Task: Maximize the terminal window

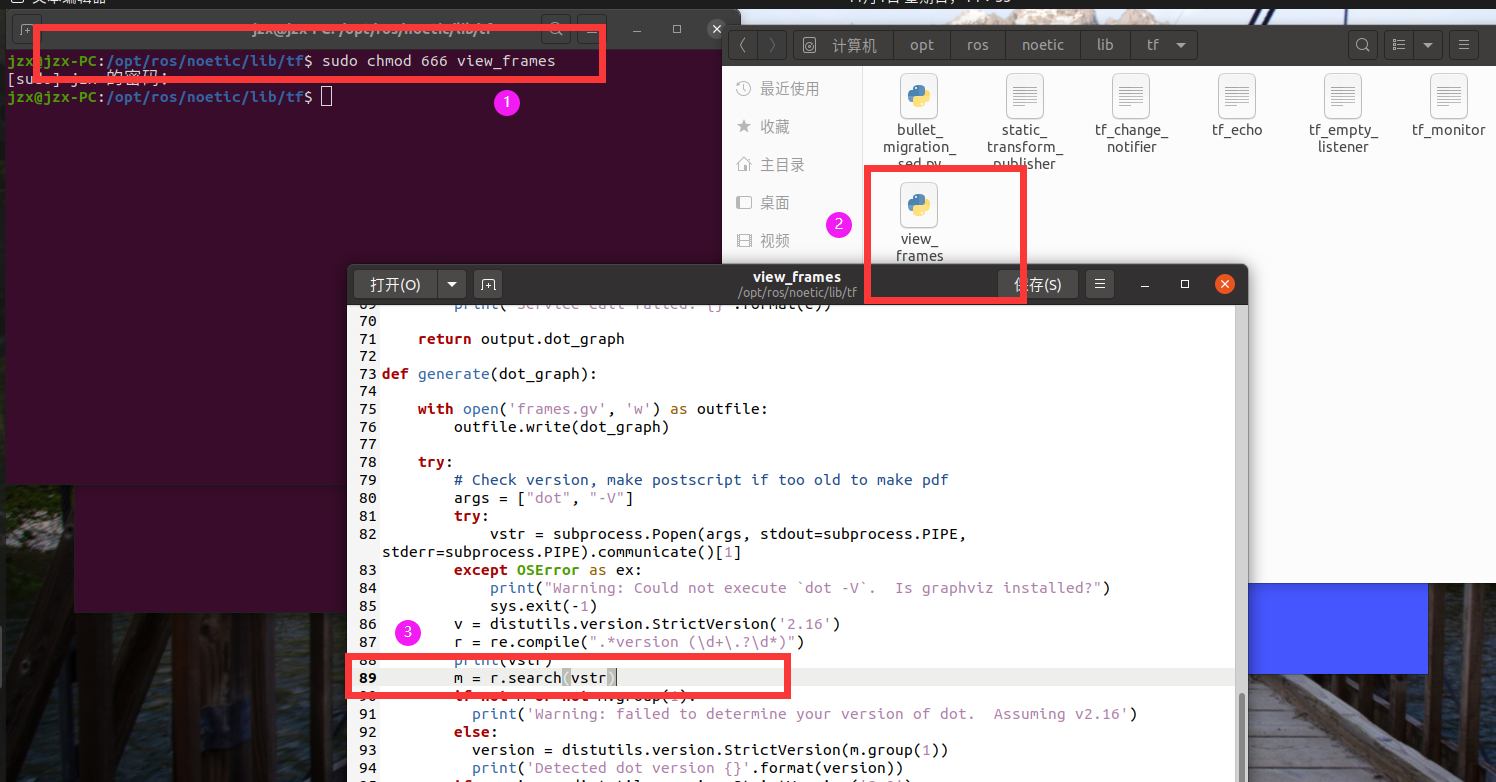Action: [x=677, y=29]
